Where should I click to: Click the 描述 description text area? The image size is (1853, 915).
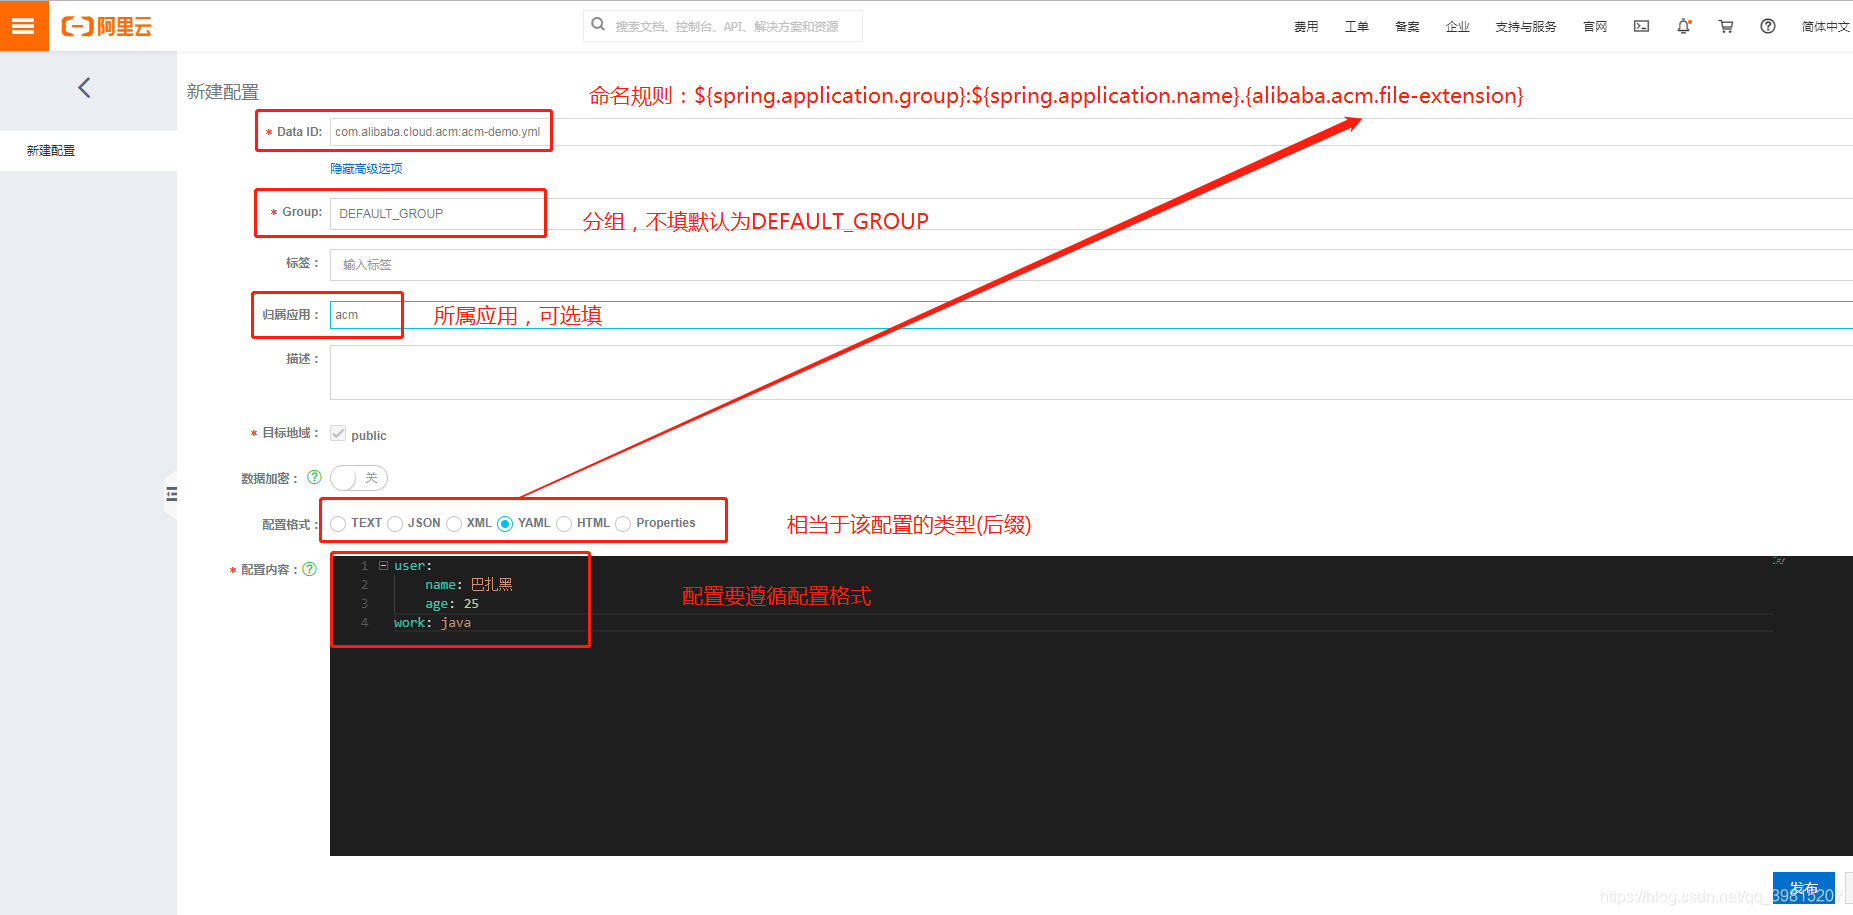click(x=1091, y=372)
